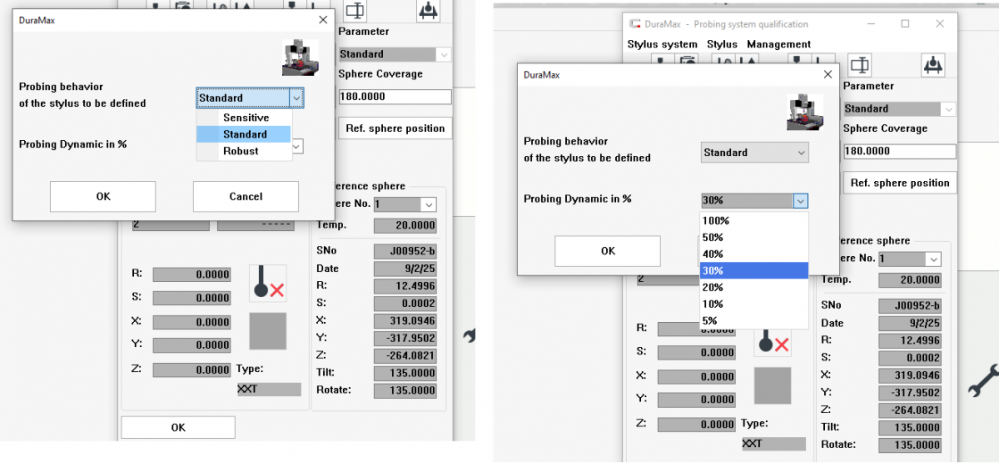Open the Management menu
The height and width of the screenshot is (463, 999).
tap(778, 44)
